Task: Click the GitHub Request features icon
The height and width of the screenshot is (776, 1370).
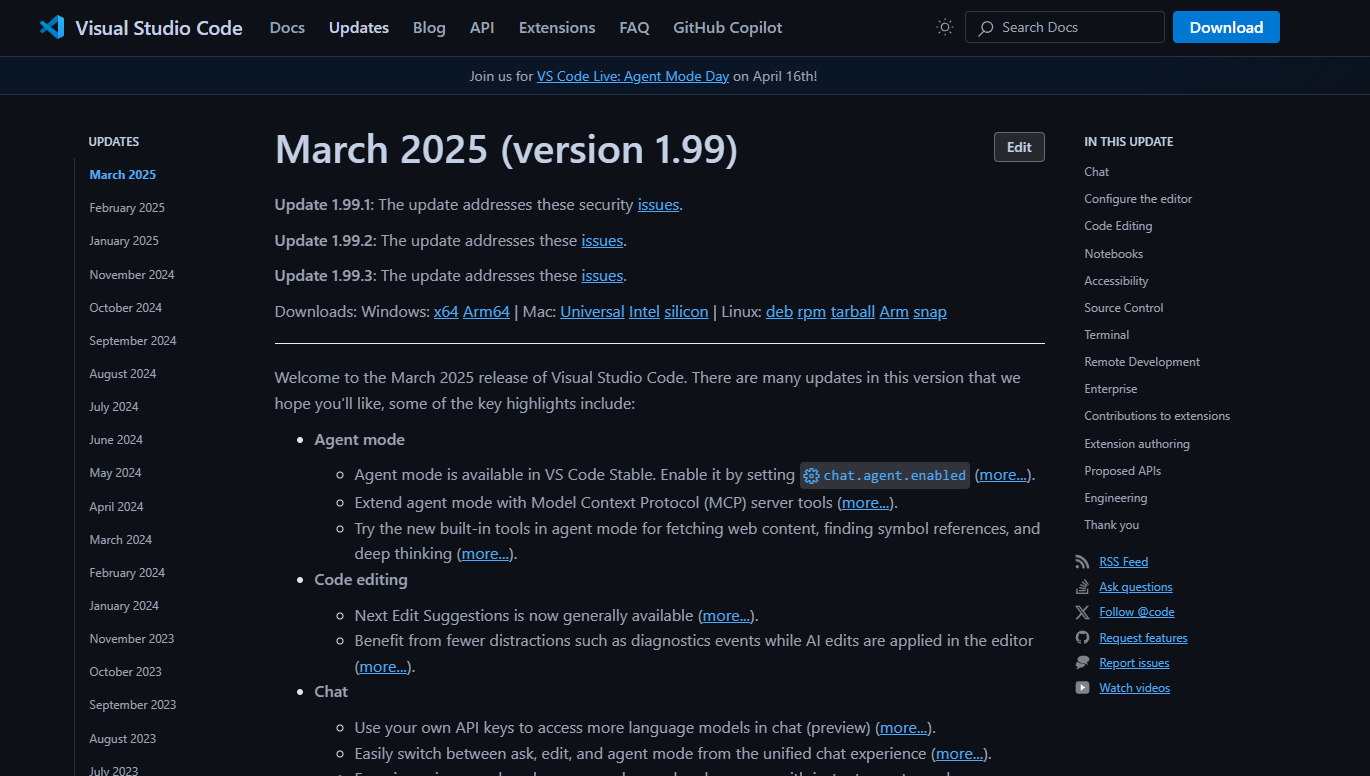Action: click(1082, 638)
